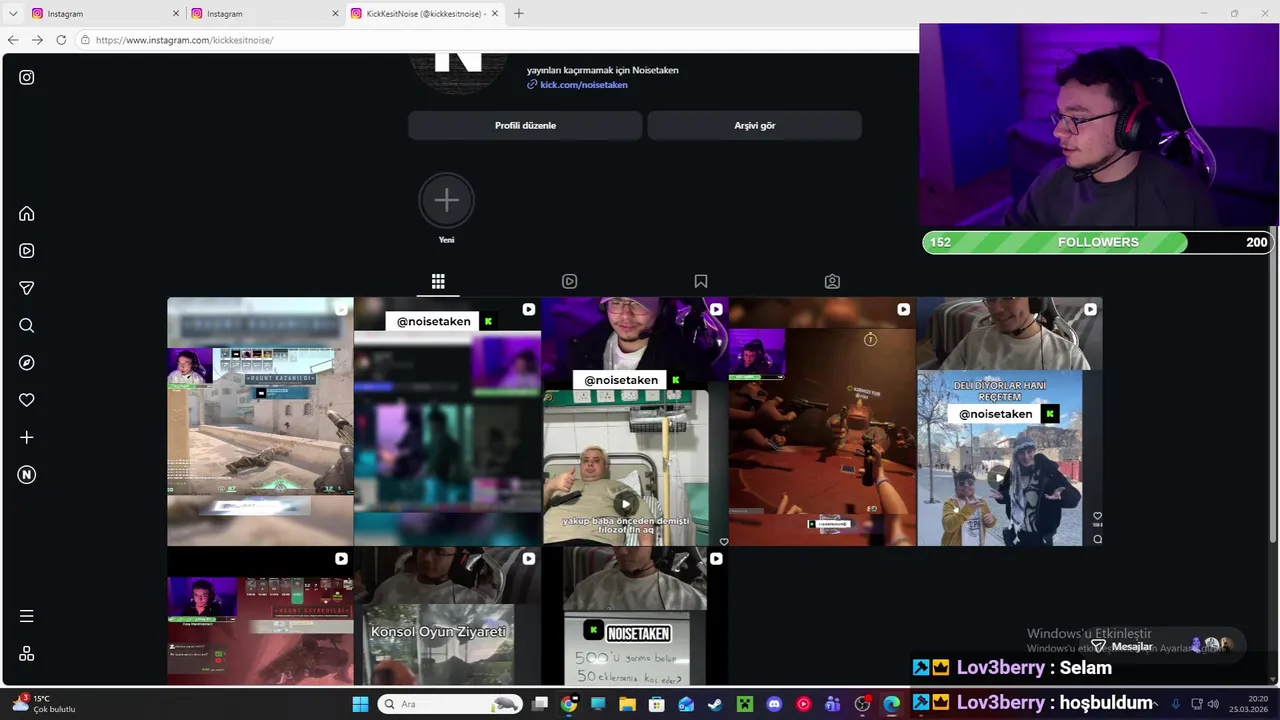The height and width of the screenshot is (720, 1280).
Task: Open Microsoft Store from the taskbar
Action: (657, 704)
